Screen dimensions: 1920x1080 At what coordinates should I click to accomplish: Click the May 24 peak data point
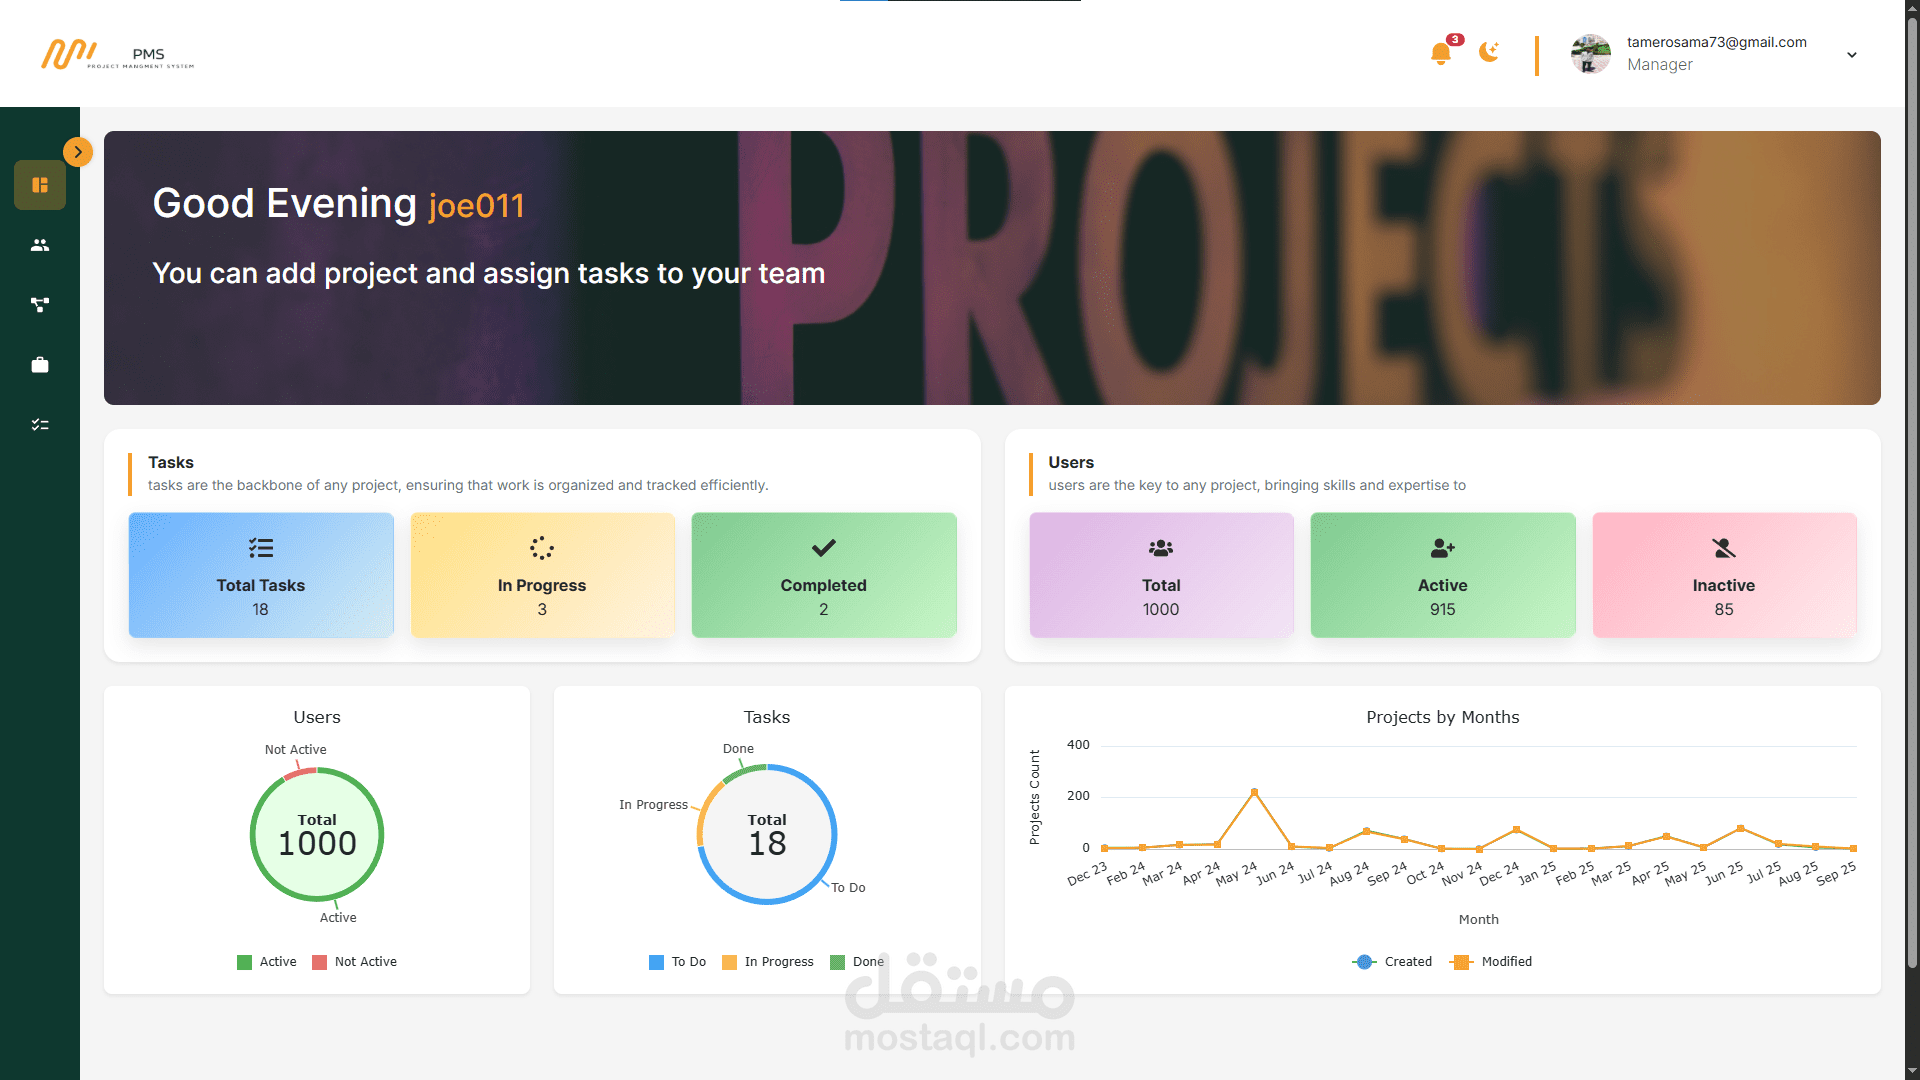click(x=1254, y=792)
